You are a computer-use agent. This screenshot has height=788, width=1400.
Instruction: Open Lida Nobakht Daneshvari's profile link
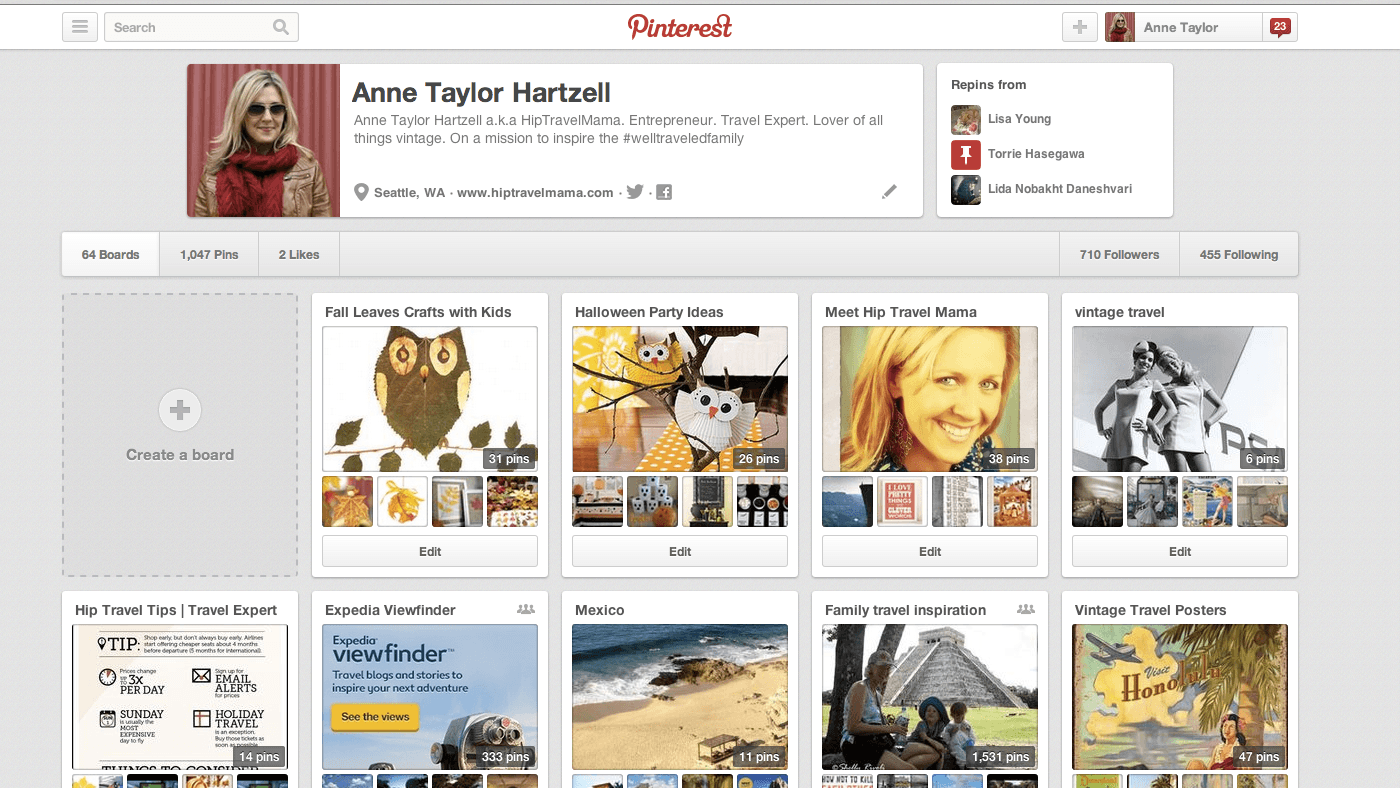(x=1060, y=189)
